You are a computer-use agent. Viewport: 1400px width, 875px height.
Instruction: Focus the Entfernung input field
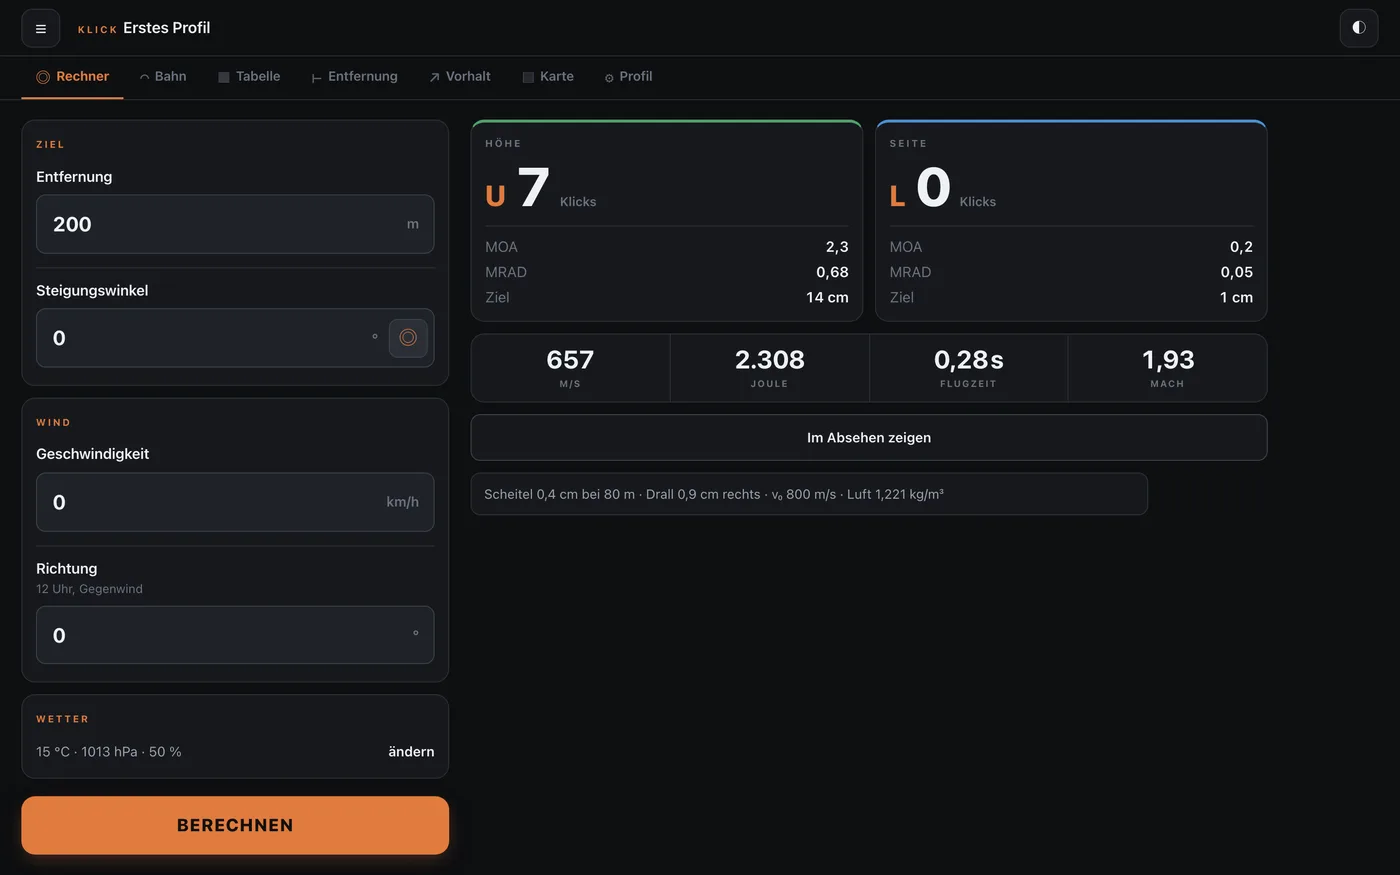pyautogui.click(x=235, y=224)
